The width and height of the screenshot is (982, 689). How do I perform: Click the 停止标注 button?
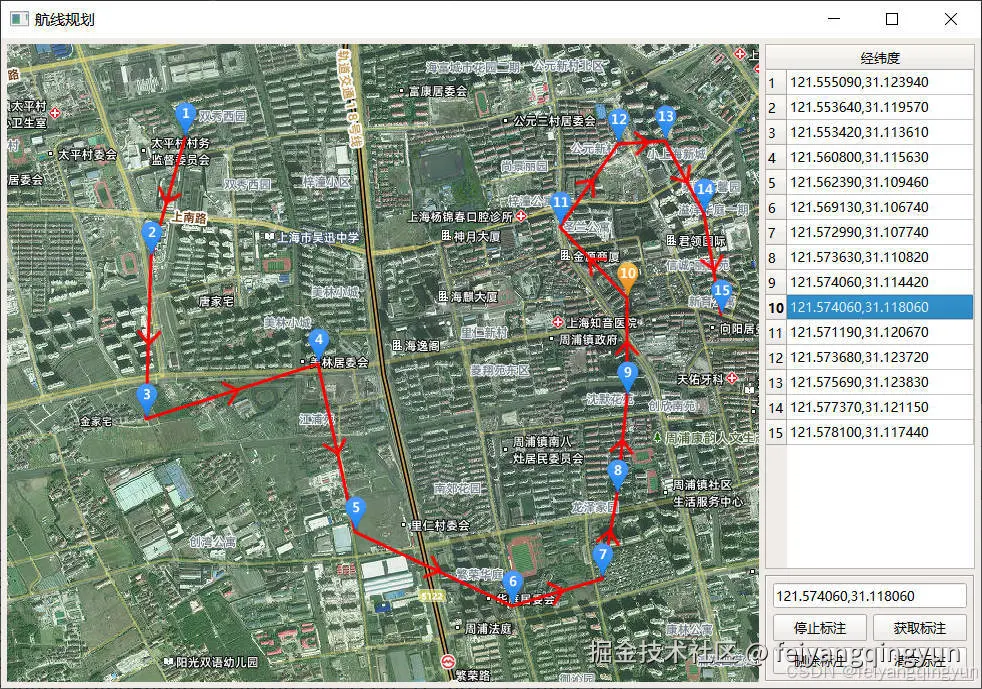(819, 628)
